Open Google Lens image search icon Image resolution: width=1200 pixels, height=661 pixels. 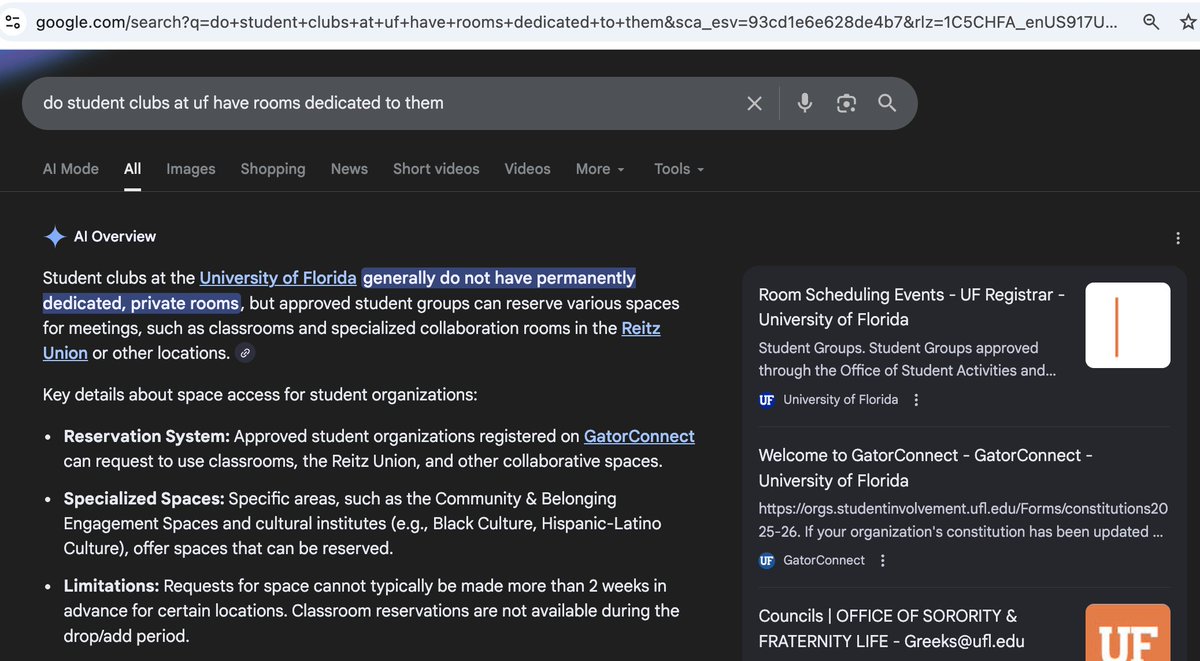[x=847, y=103]
